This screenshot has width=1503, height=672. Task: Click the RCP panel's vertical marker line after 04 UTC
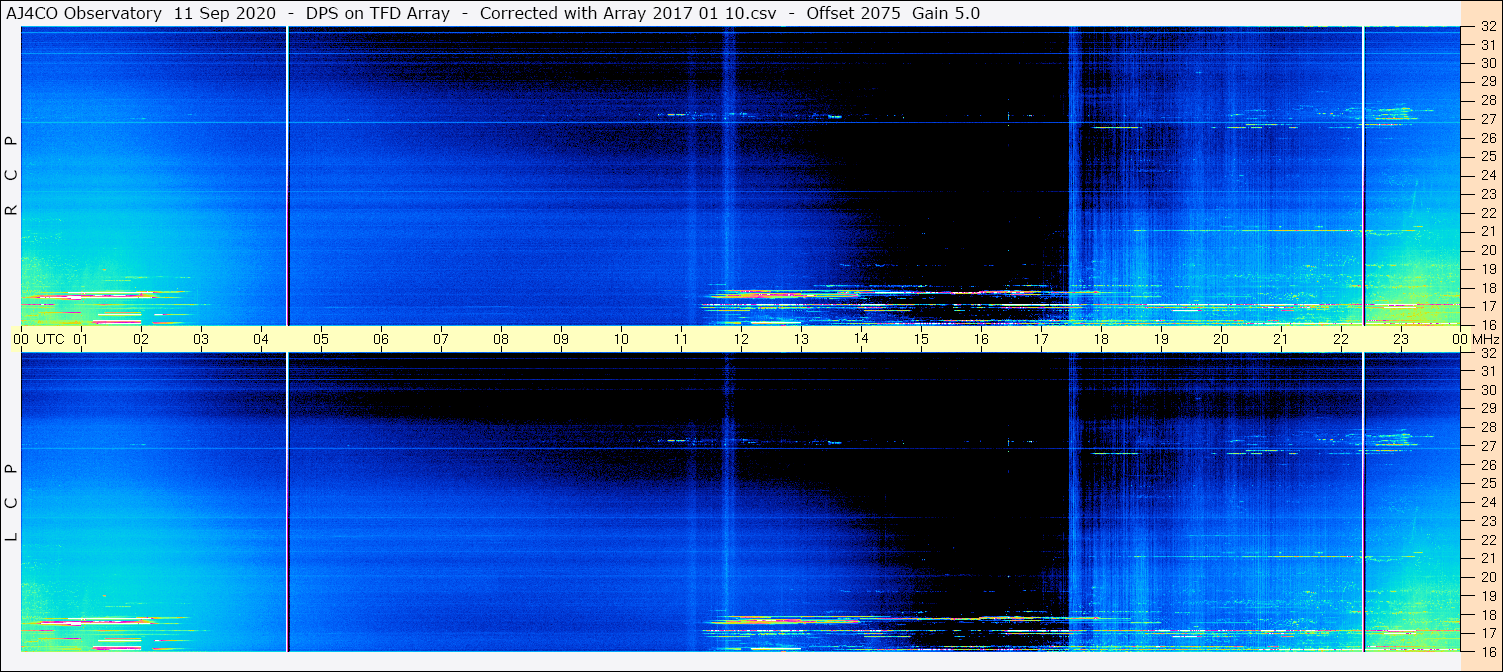(287, 175)
